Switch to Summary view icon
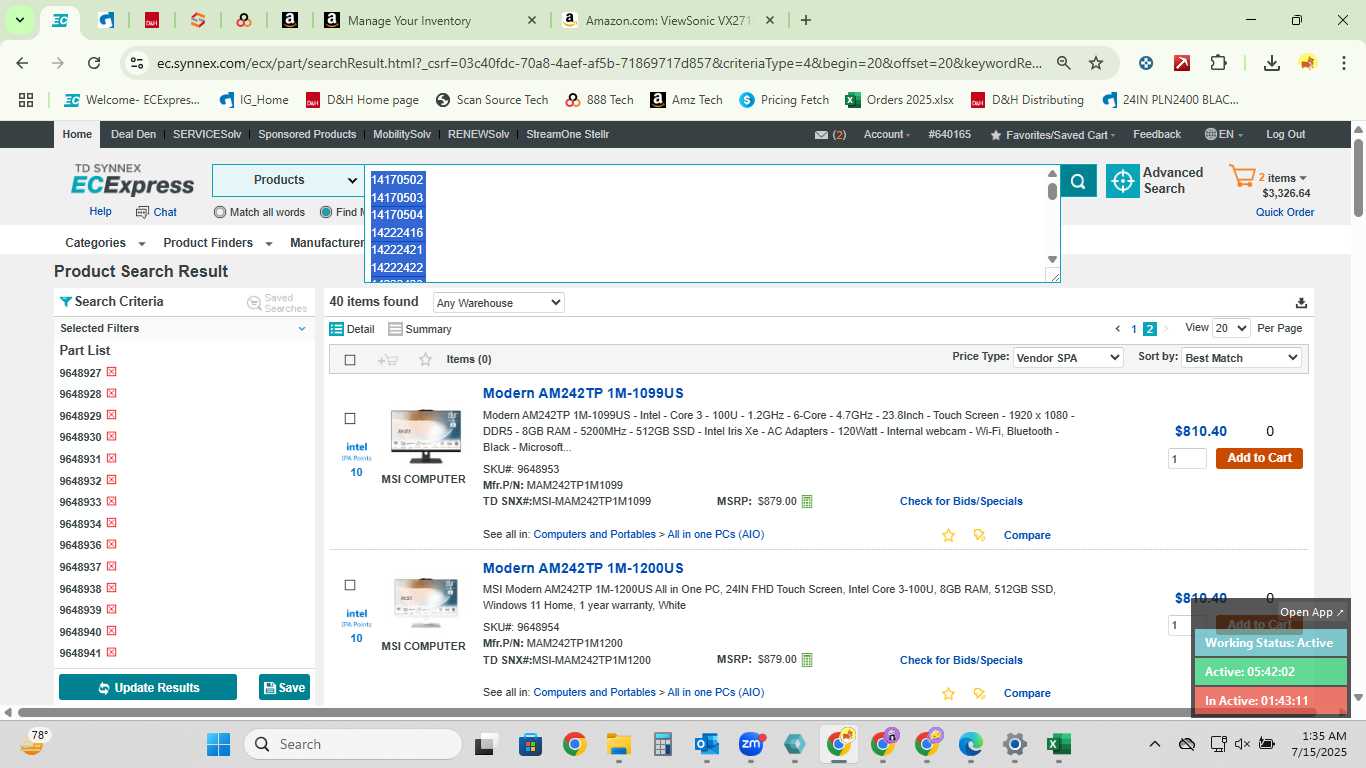 click(395, 329)
